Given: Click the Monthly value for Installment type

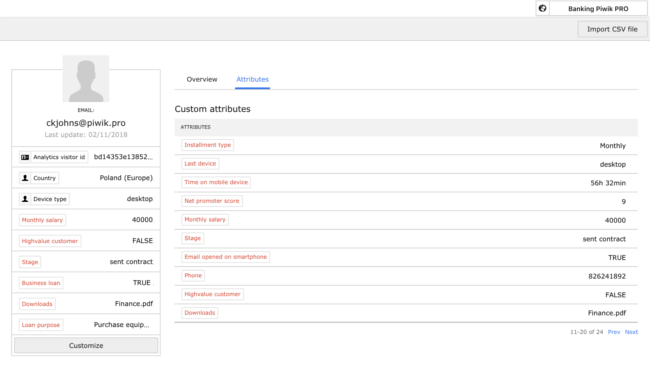Looking at the screenshot, I should (613, 145).
